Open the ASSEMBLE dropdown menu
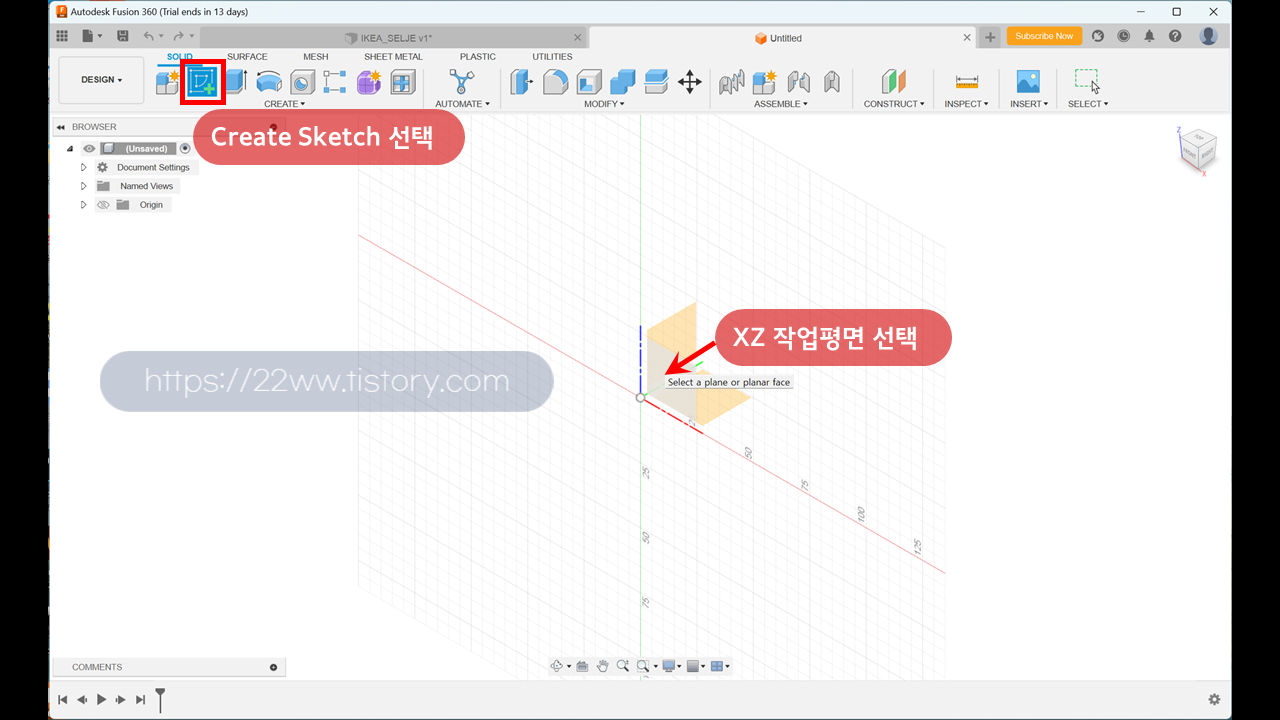Screen dimensions: 1280x720 781,104
